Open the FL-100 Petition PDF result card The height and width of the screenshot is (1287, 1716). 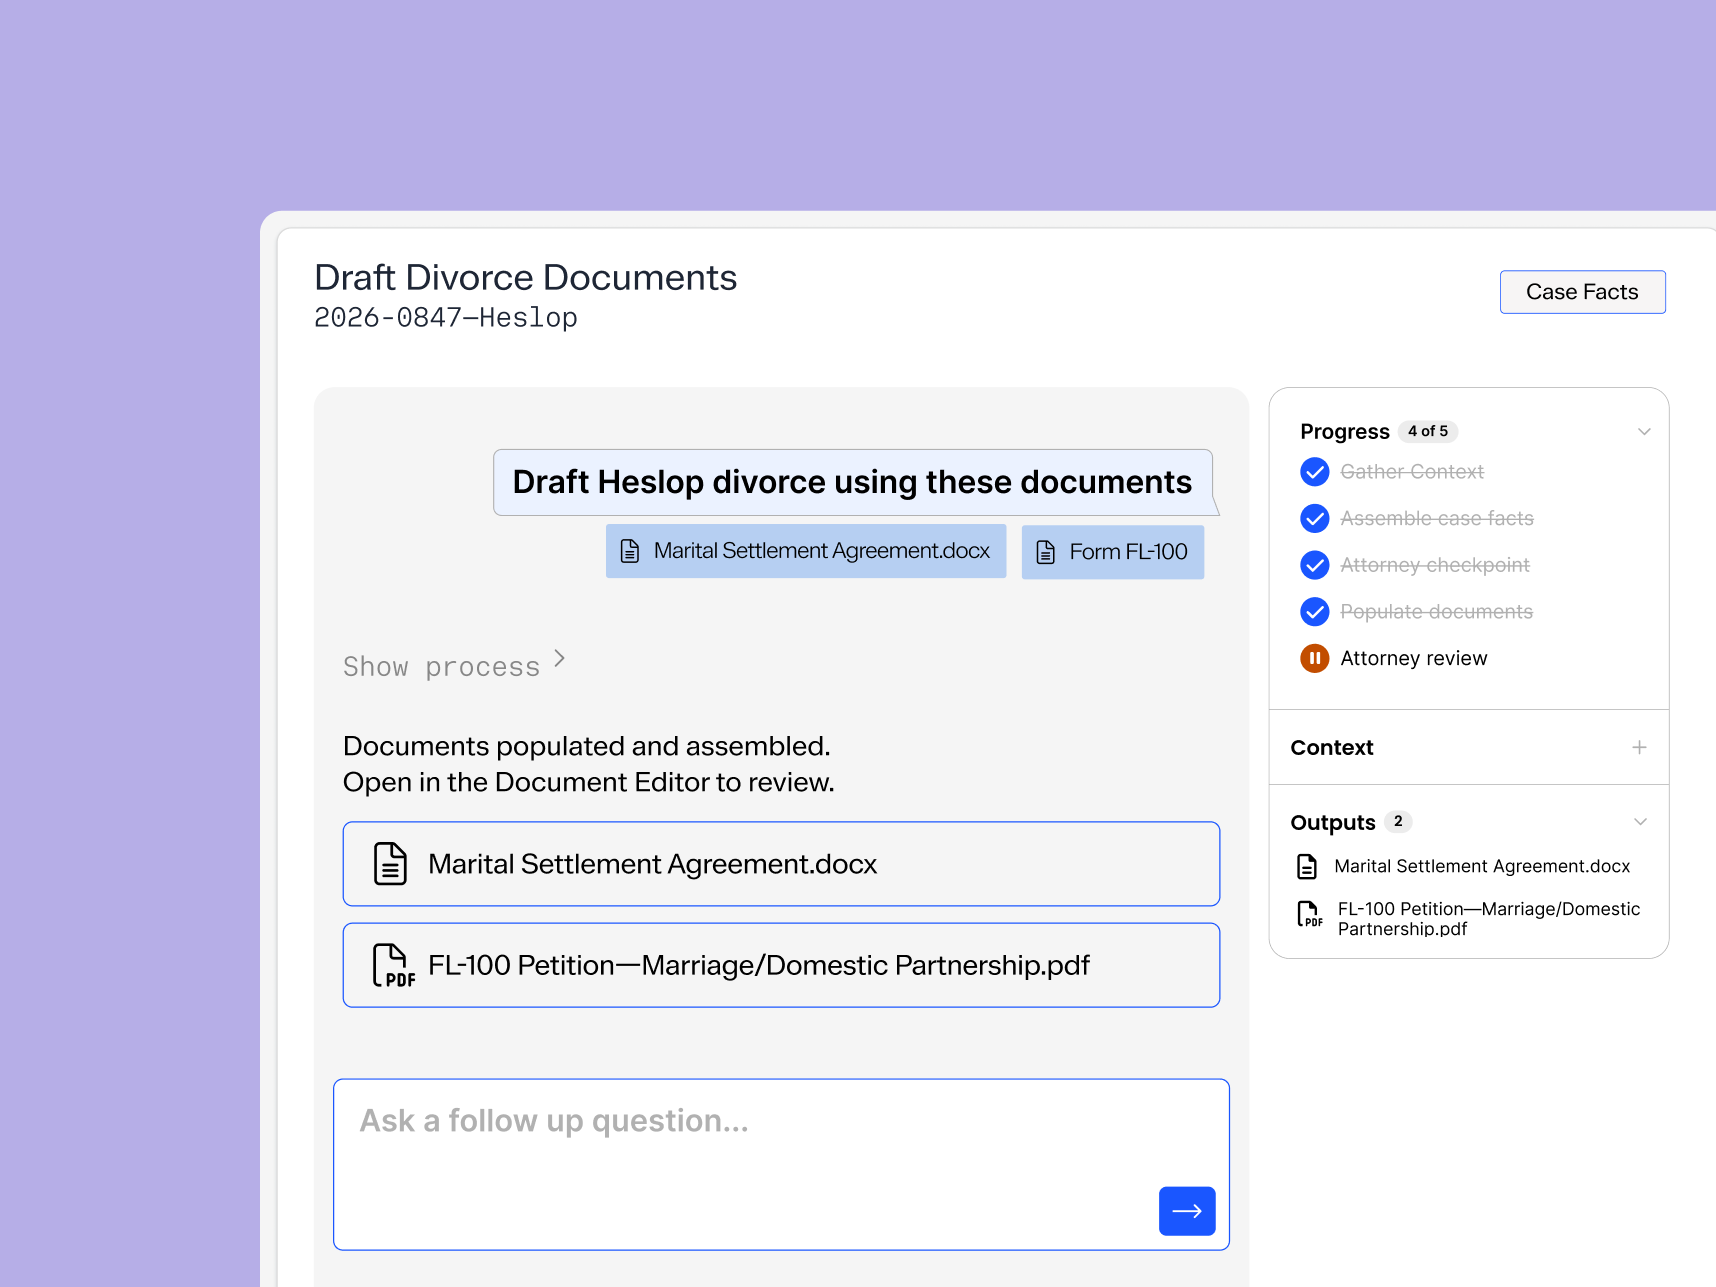(x=781, y=965)
